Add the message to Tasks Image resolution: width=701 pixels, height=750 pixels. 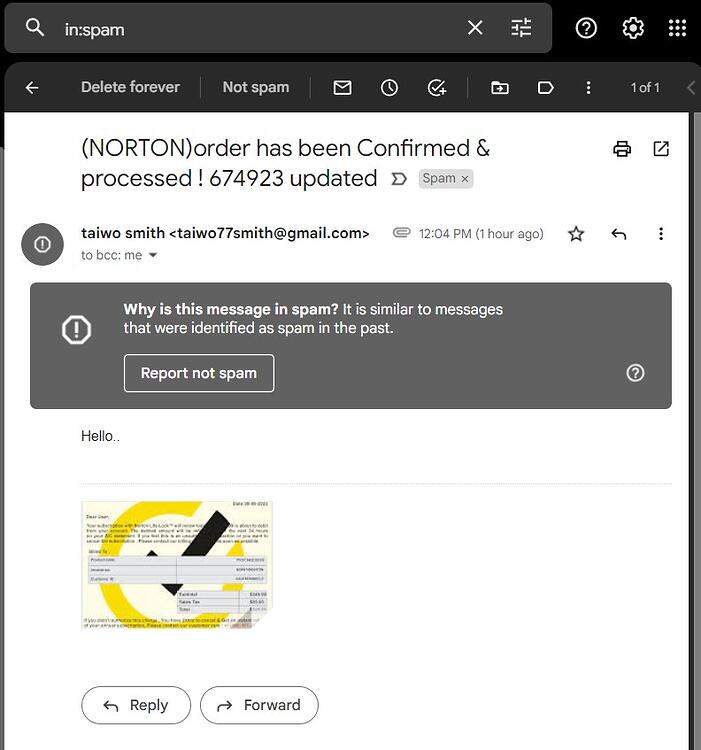(x=437, y=88)
